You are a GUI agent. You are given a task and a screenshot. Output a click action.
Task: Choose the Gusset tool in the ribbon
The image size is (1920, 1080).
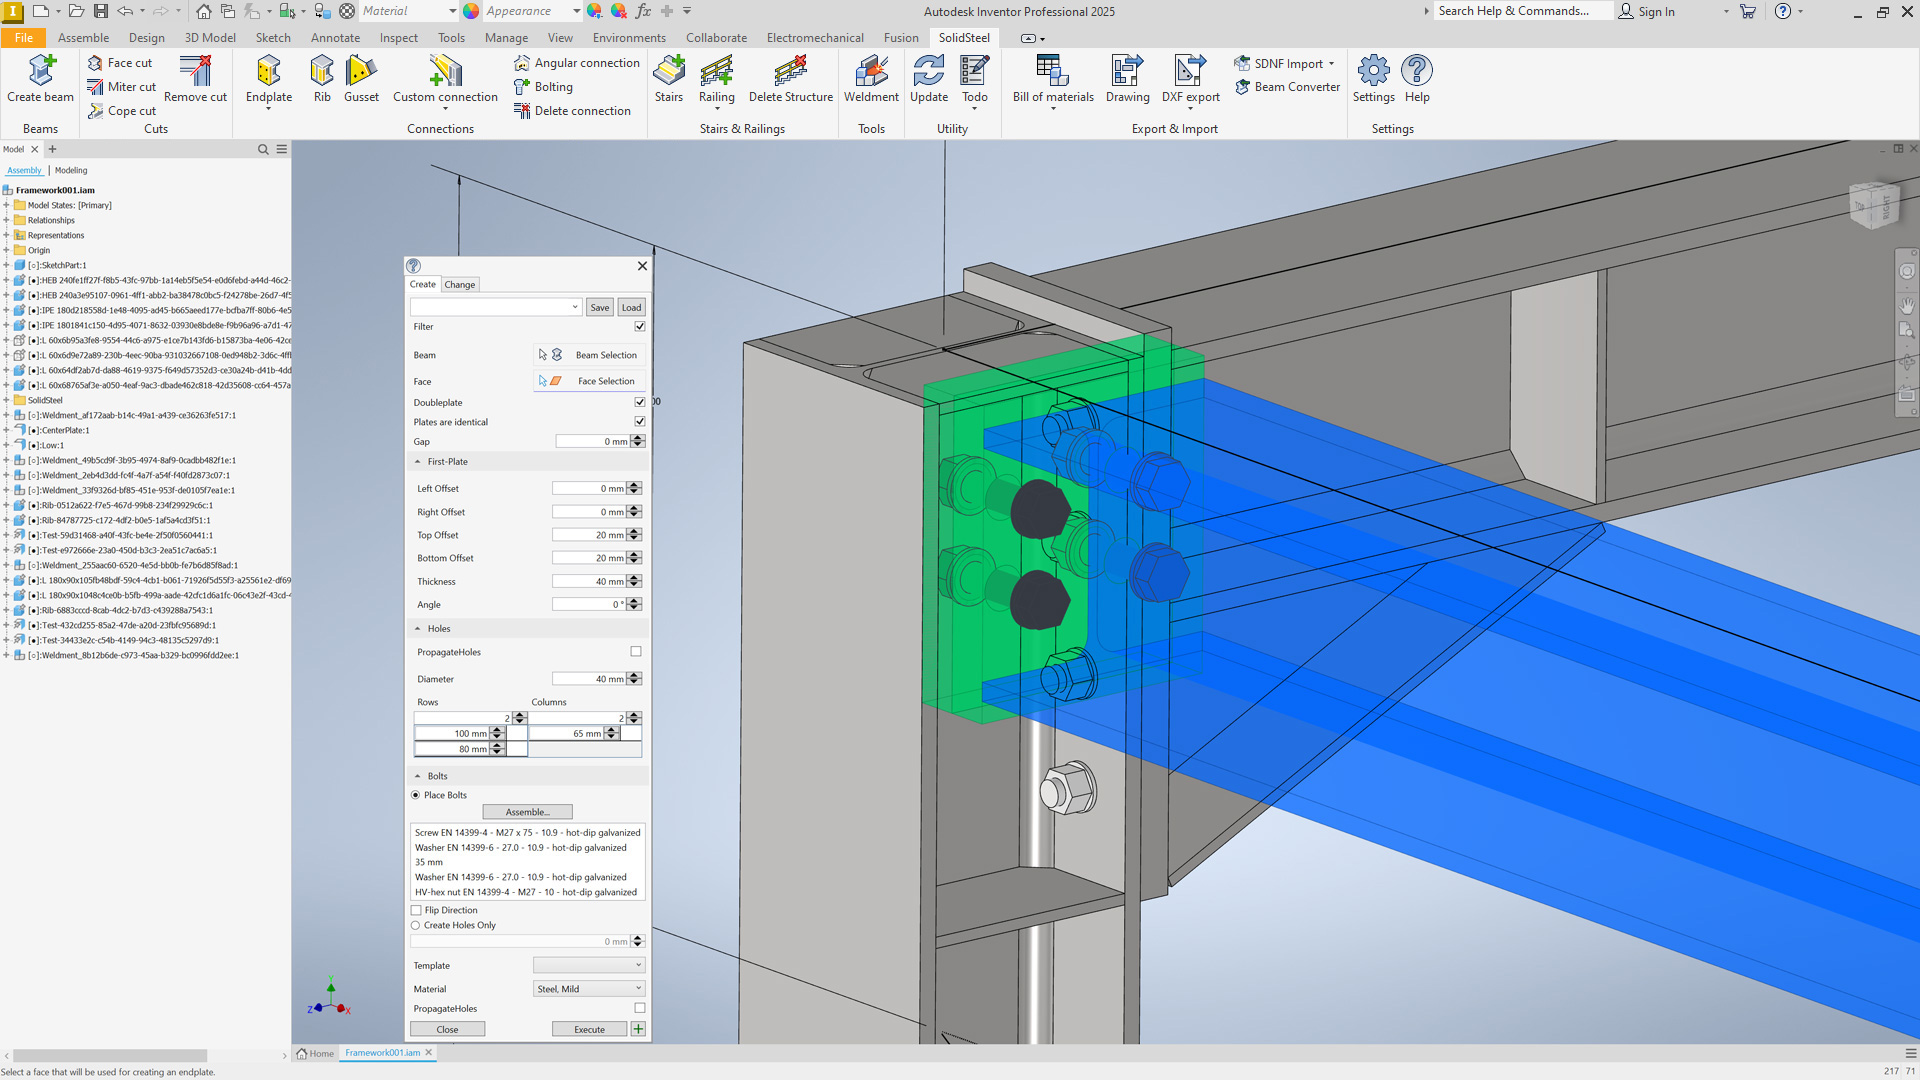361,72
